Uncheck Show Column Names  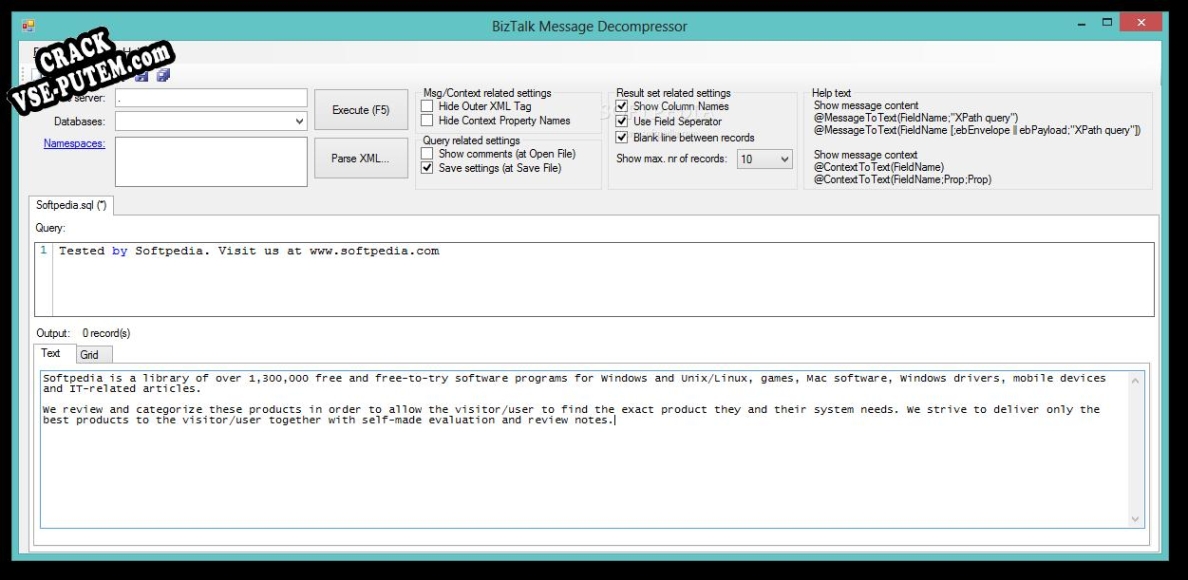(622, 106)
